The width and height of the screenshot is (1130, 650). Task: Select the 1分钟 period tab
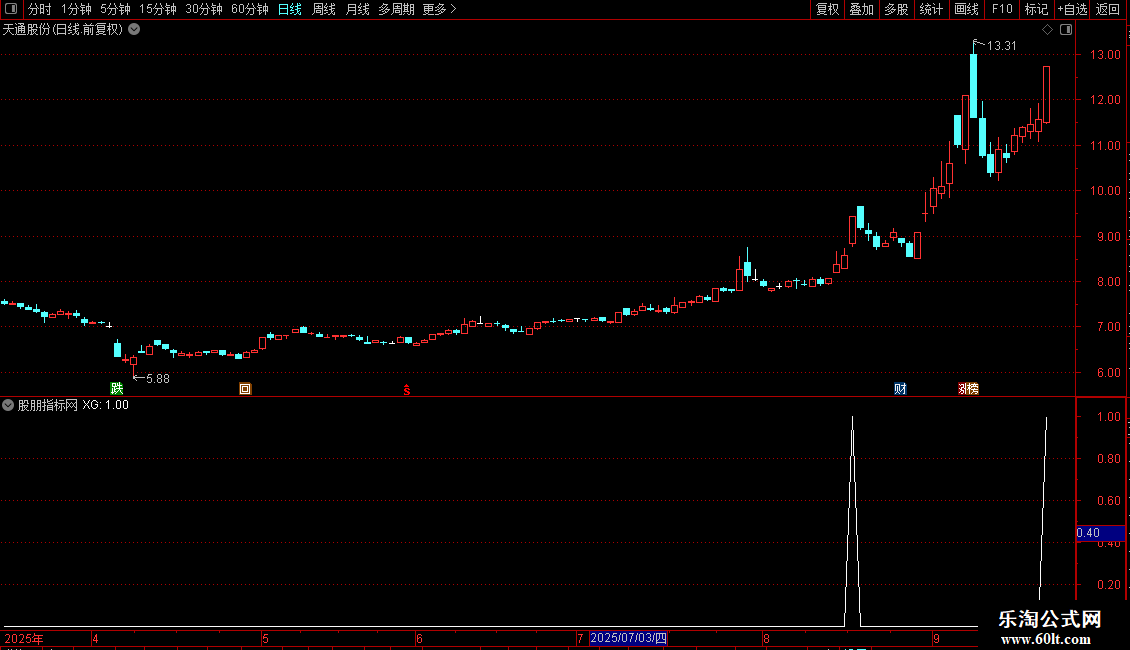tap(76, 9)
